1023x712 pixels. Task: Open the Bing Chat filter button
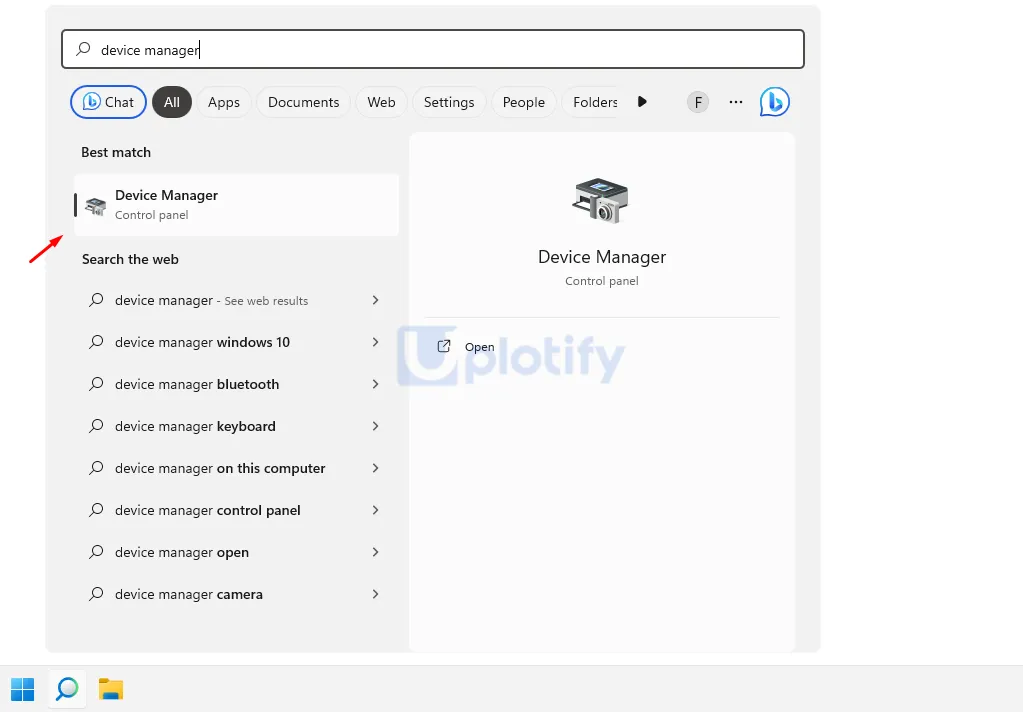pyautogui.click(x=108, y=102)
